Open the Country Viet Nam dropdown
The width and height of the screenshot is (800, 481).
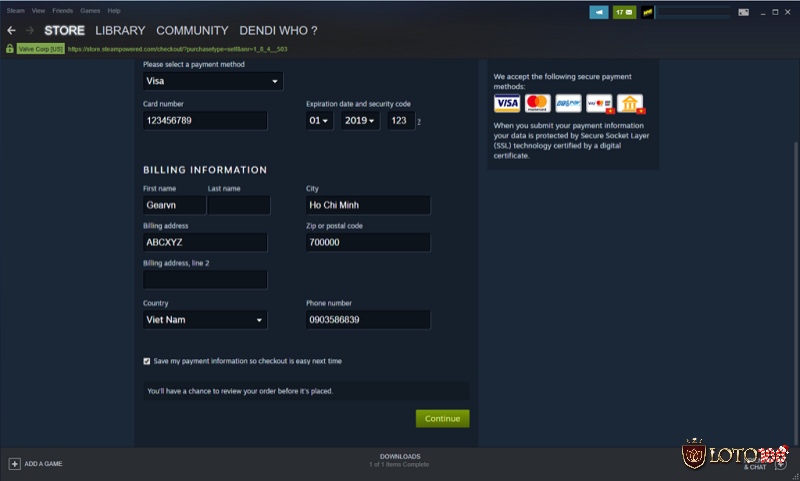[205, 320]
